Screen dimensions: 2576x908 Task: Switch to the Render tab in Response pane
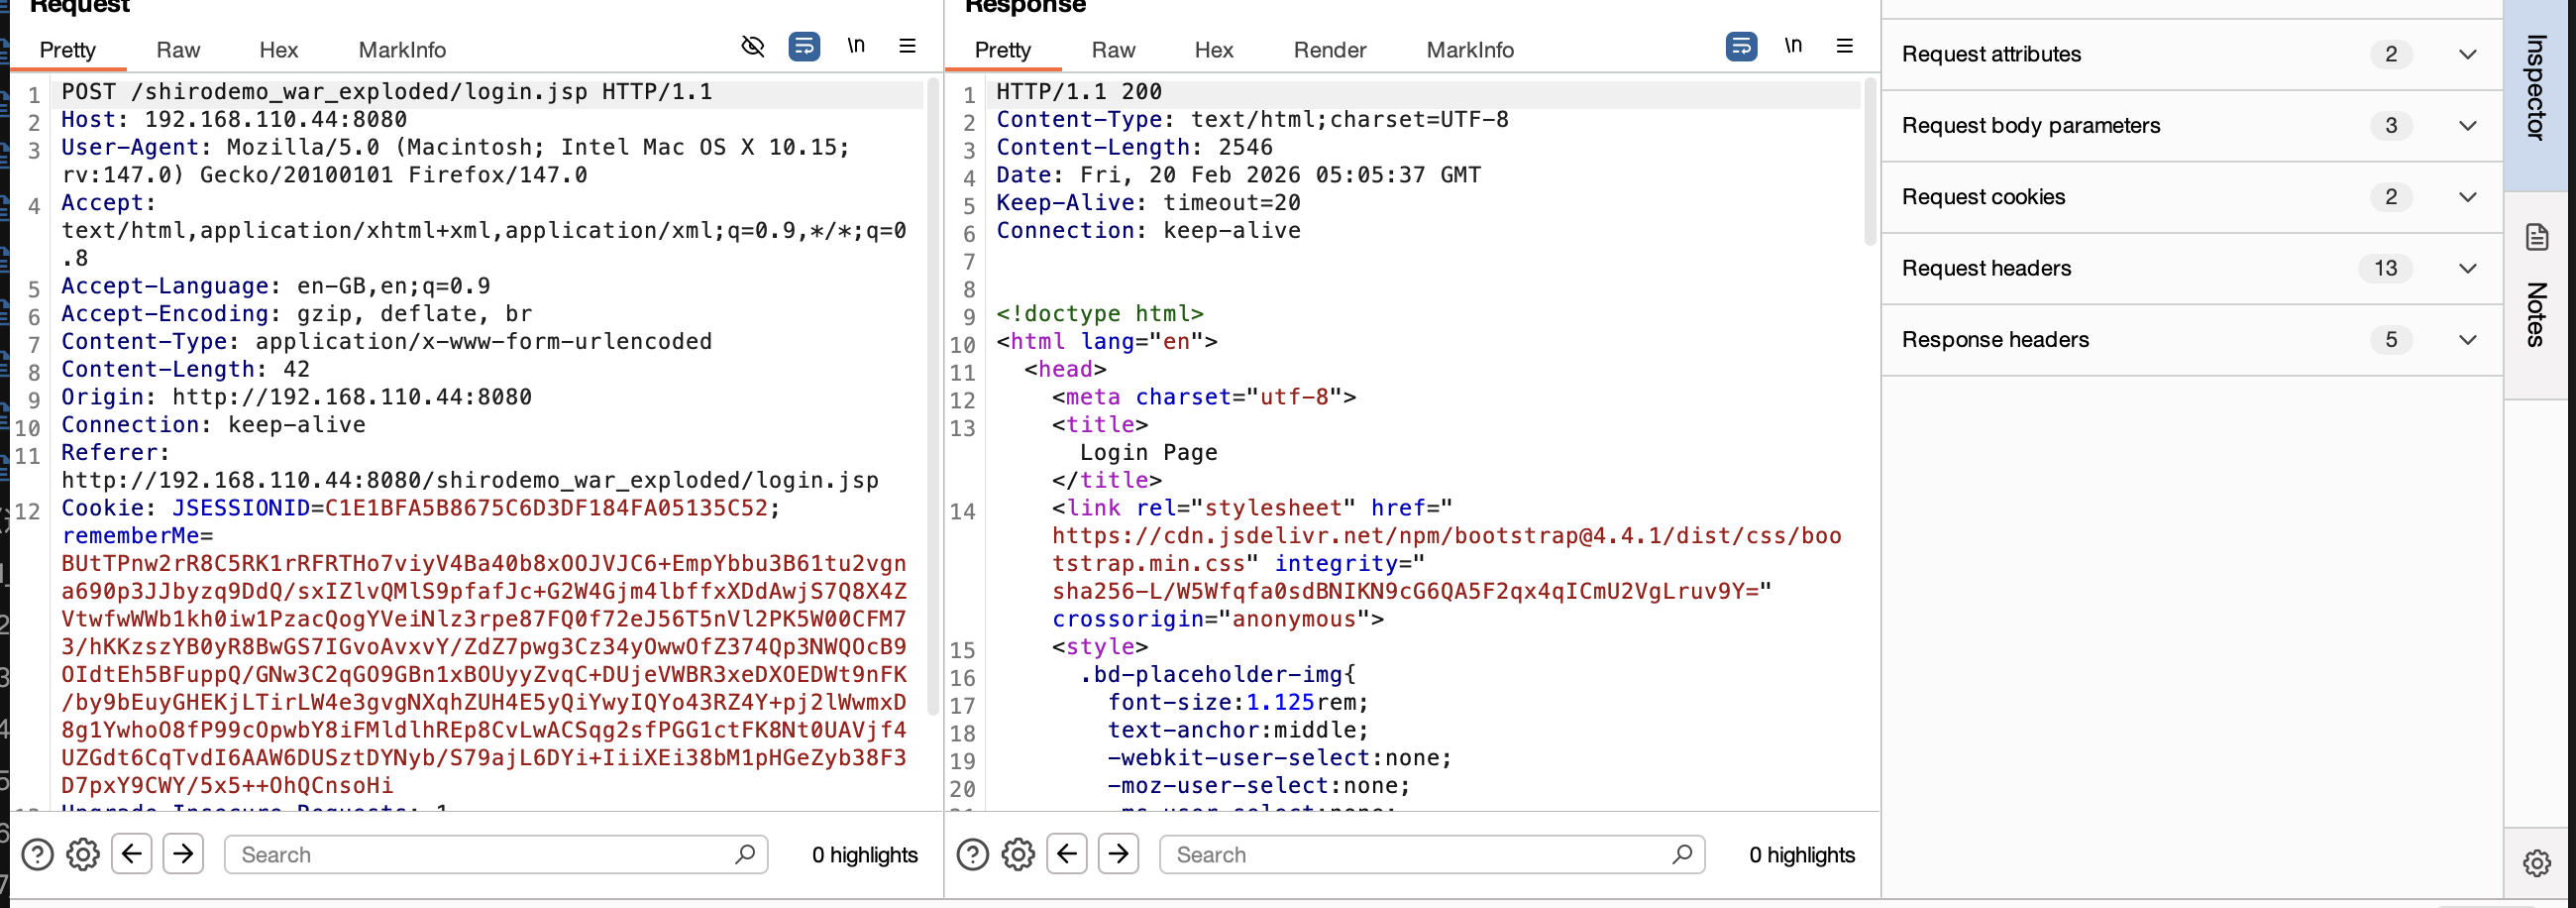tap(1329, 50)
